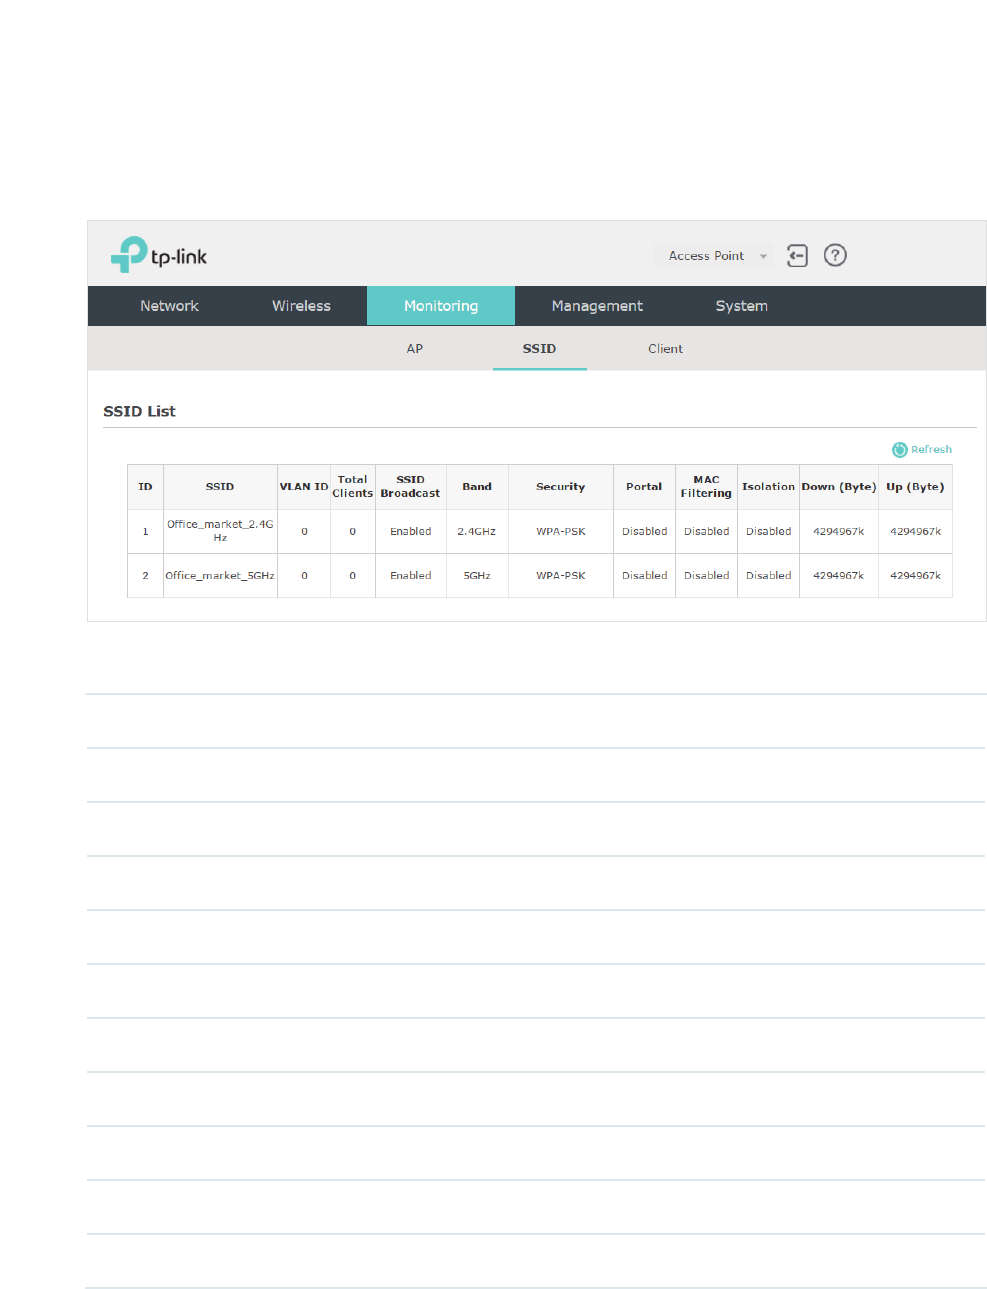Click the 5GHz band cell
The image size is (987, 1289).
[477, 576]
